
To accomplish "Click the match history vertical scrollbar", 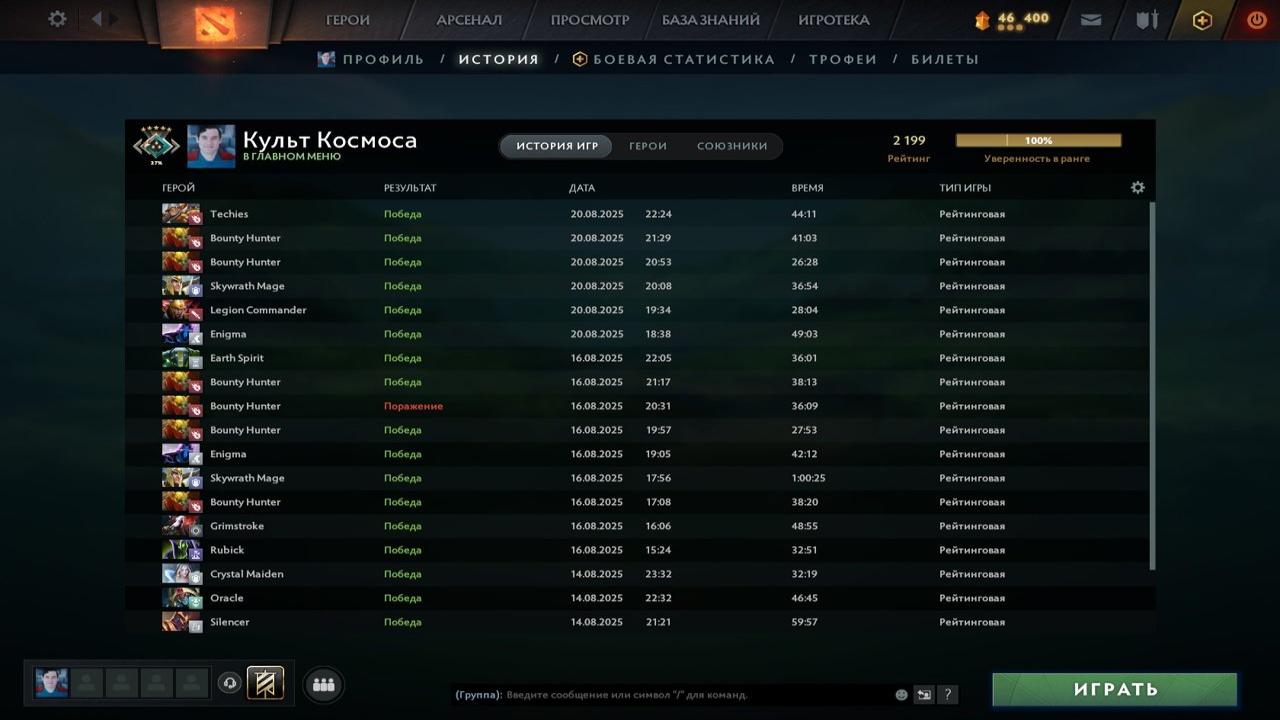I will (1152, 386).
